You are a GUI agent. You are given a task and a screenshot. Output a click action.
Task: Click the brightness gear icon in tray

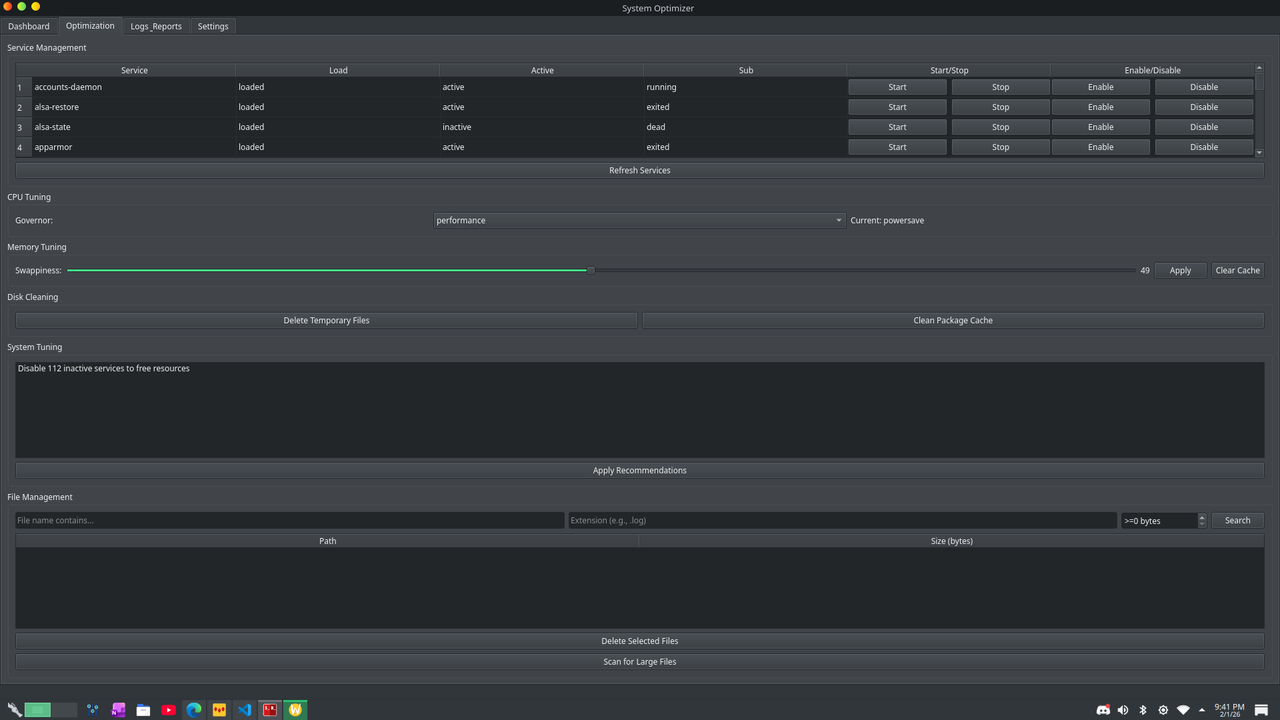(x=1163, y=710)
